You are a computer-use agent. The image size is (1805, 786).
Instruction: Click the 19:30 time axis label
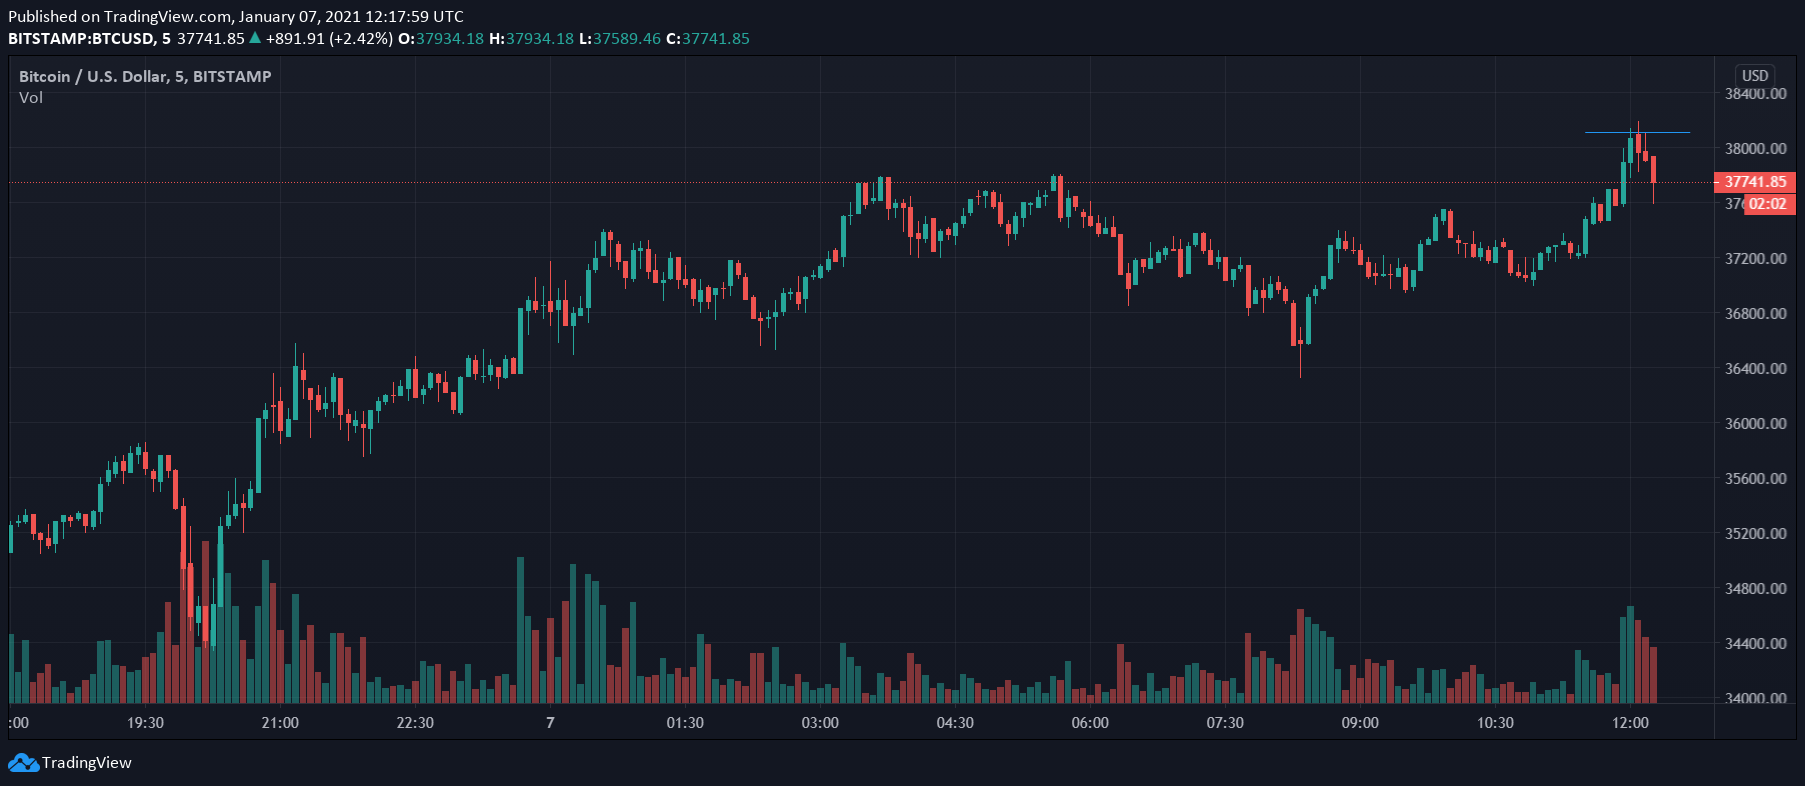[x=145, y=723]
